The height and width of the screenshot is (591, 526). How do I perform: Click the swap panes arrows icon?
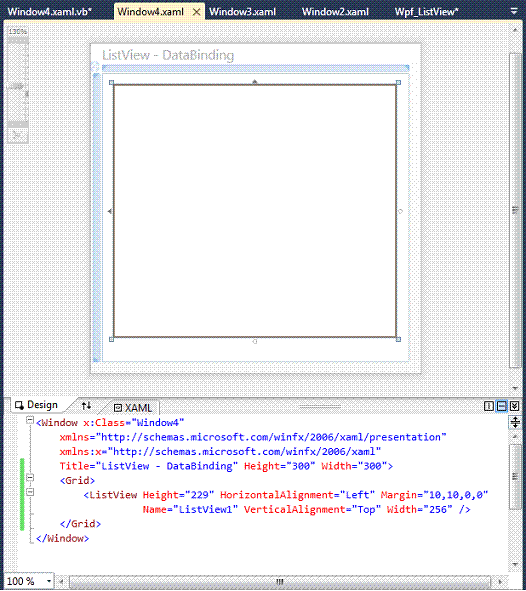point(86,406)
